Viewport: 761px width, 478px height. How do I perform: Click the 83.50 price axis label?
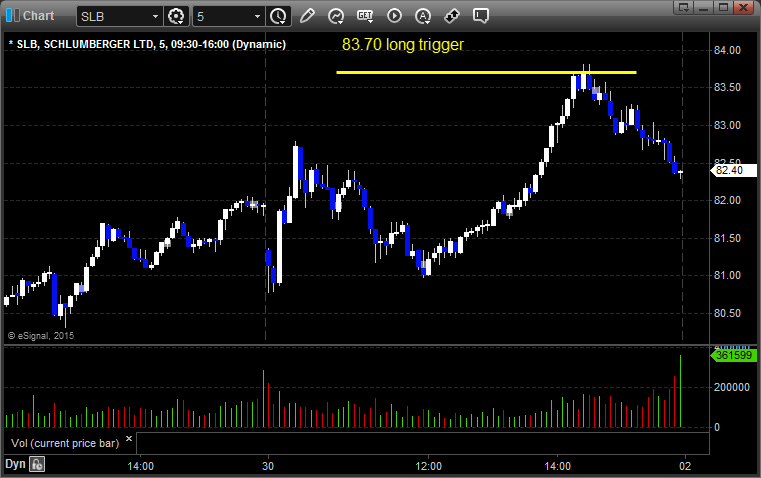point(727,87)
